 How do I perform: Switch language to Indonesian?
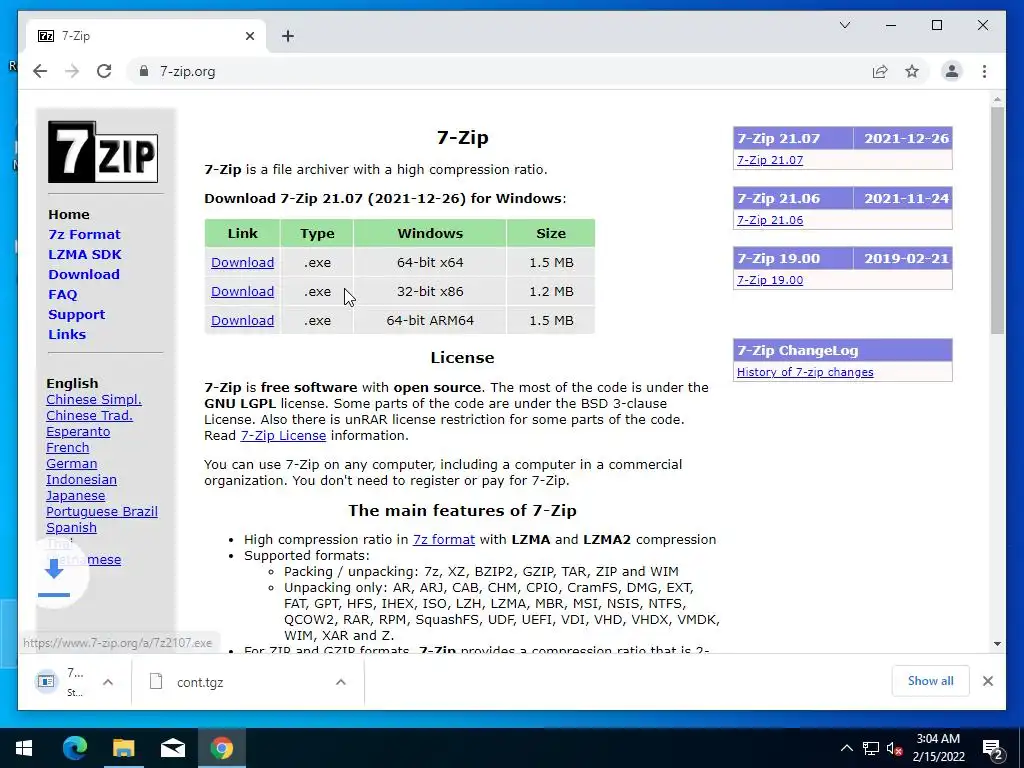(x=81, y=479)
